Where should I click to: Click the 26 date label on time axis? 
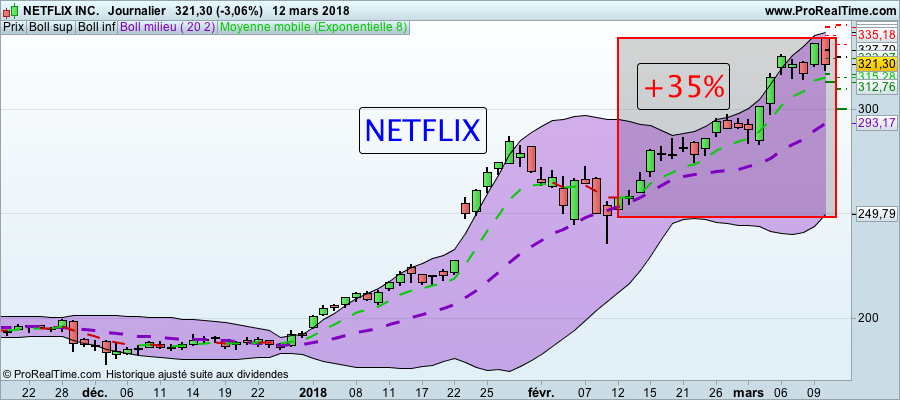coord(715,393)
